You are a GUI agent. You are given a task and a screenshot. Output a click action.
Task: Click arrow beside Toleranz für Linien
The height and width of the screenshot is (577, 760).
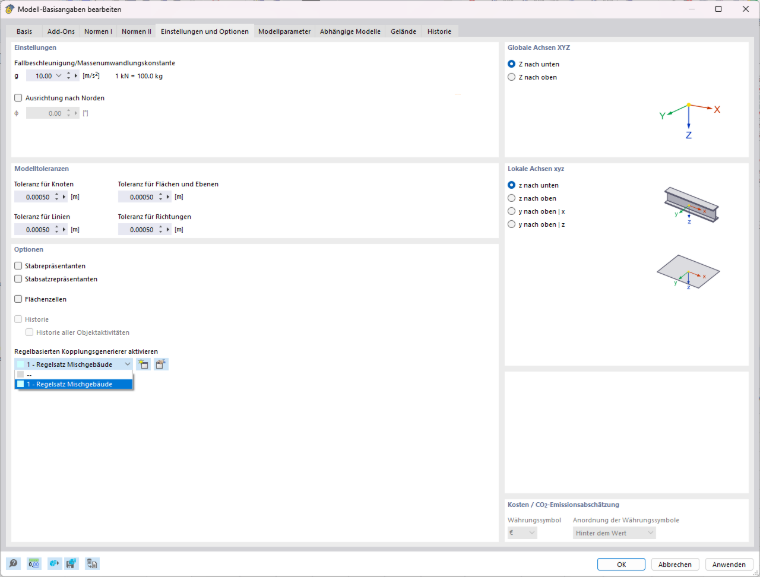[64, 229]
